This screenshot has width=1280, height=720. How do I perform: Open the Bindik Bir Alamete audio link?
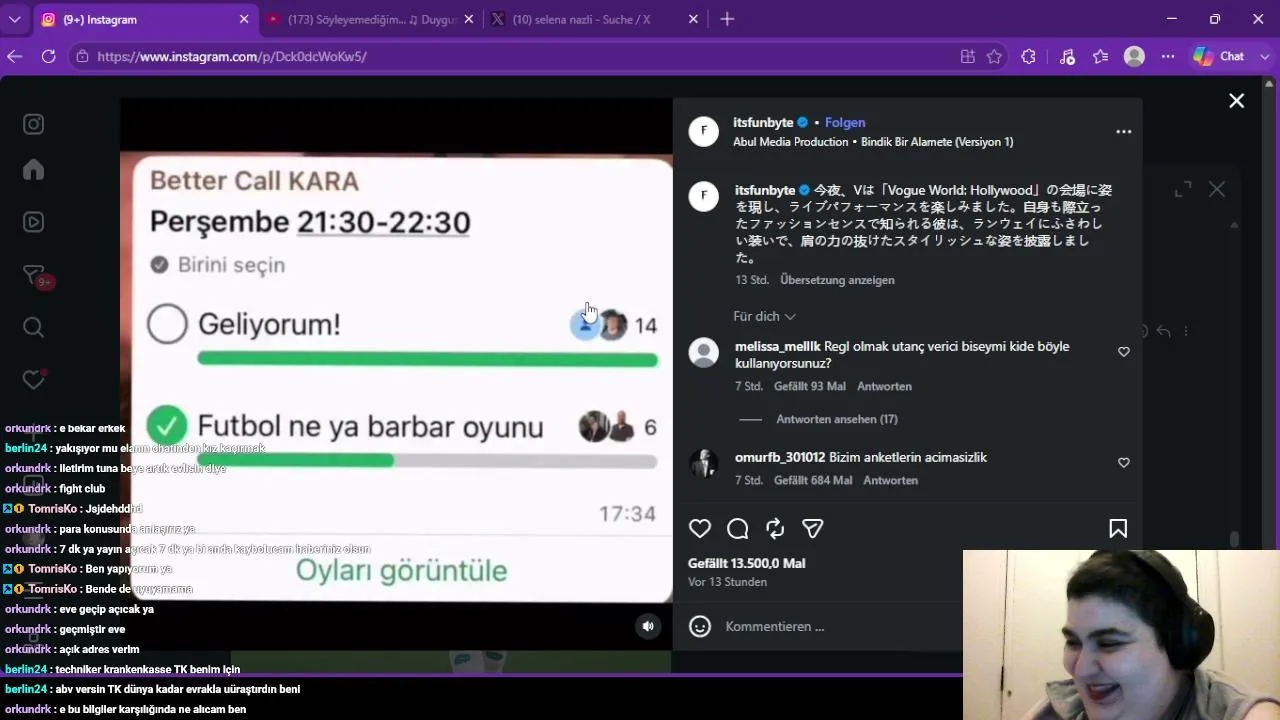[x=937, y=142]
